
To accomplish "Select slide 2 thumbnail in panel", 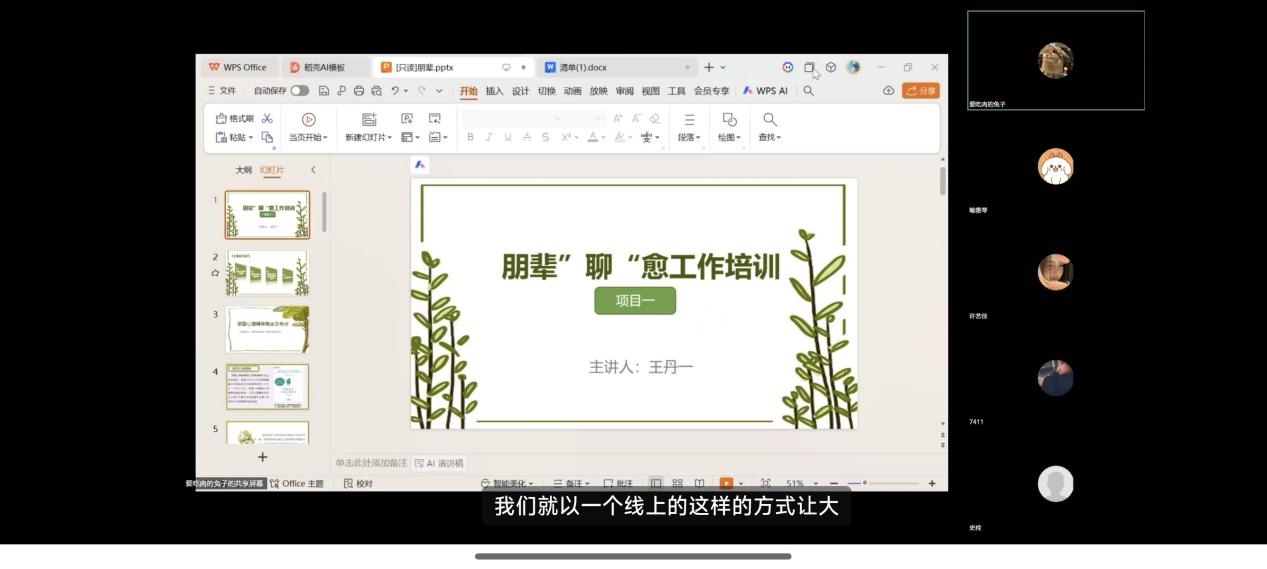I will 267,272.
